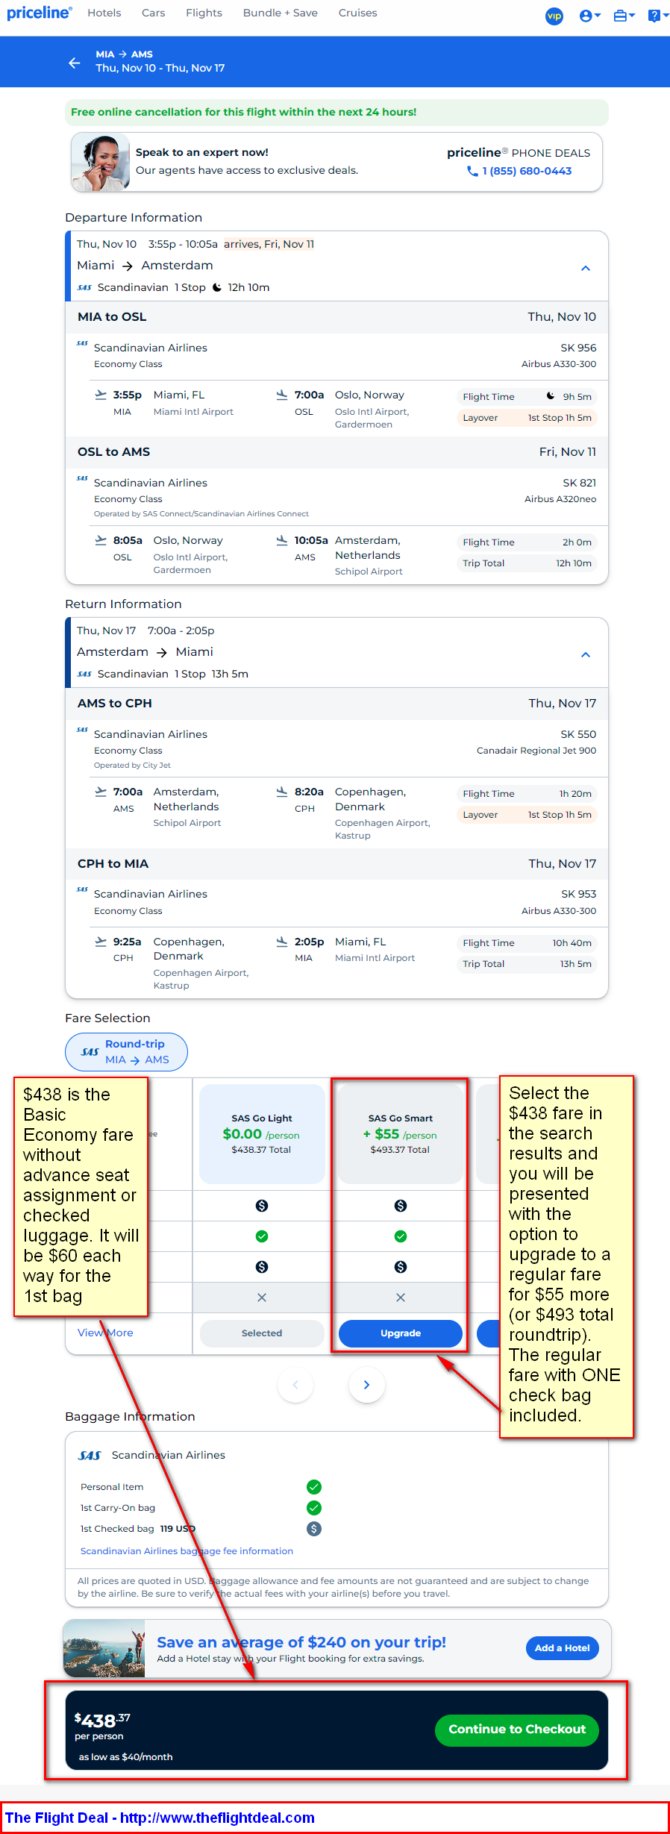
Task: Open the account profile dropdown
Action: [x=590, y=15]
